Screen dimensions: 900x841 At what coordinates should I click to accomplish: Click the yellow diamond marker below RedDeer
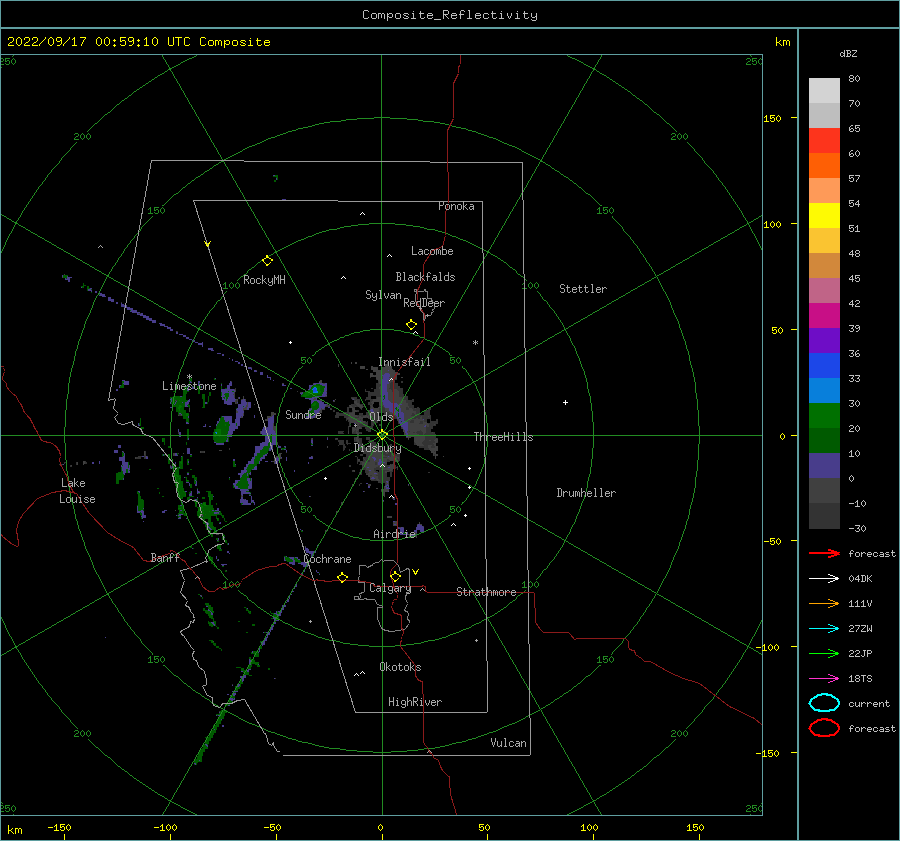pos(411,325)
